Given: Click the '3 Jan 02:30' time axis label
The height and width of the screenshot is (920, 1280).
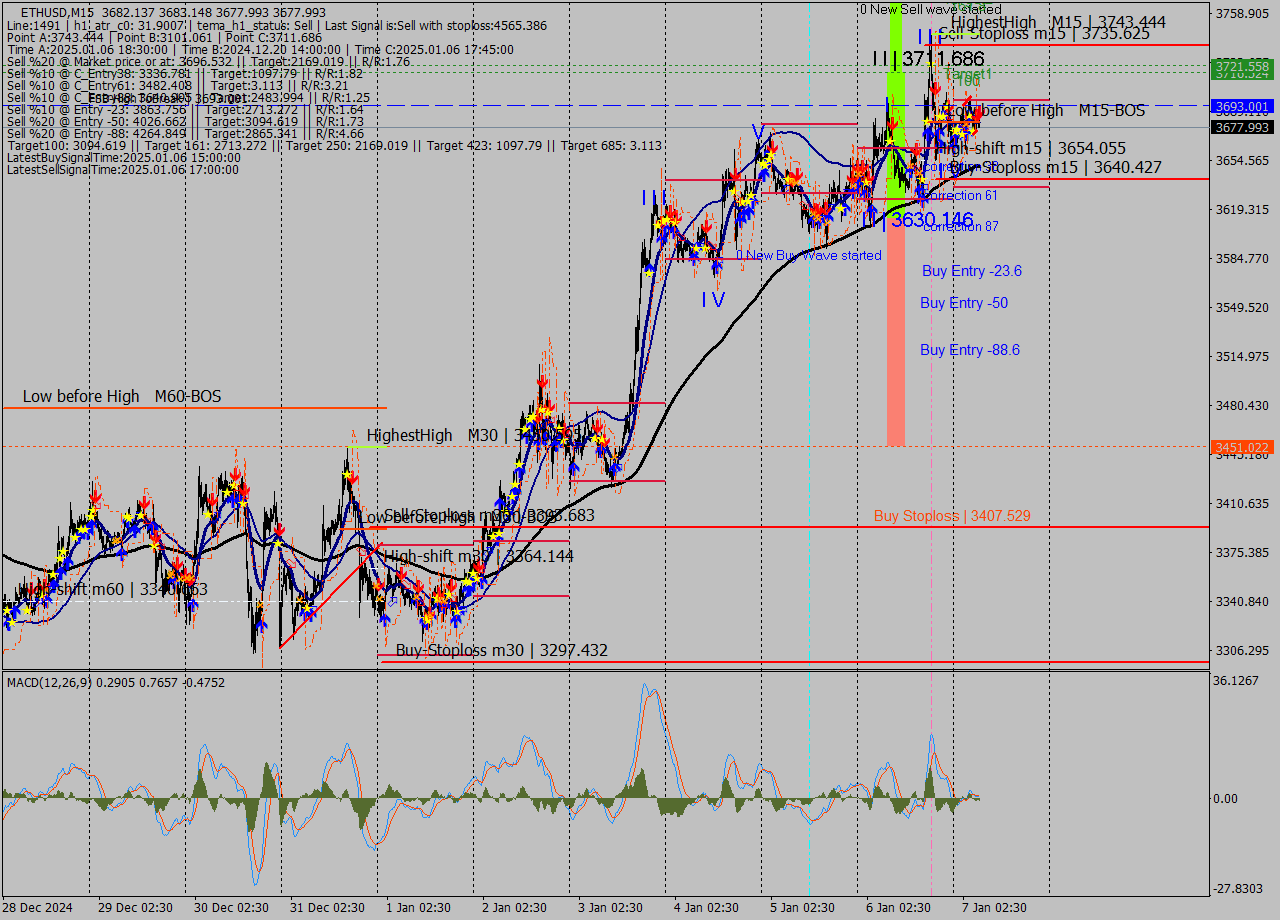Looking at the screenshot, I should tap(610, 908).
